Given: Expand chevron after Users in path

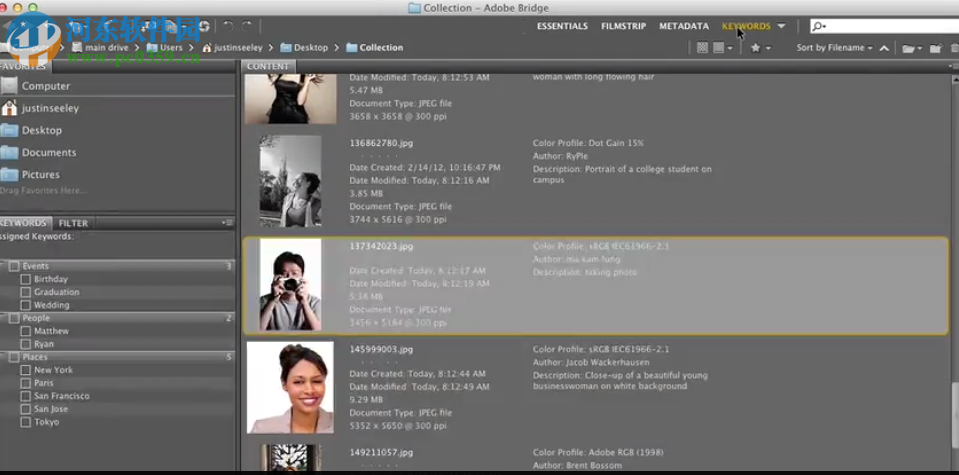Looking at the screenshot, I should click(x=191, y=48).
